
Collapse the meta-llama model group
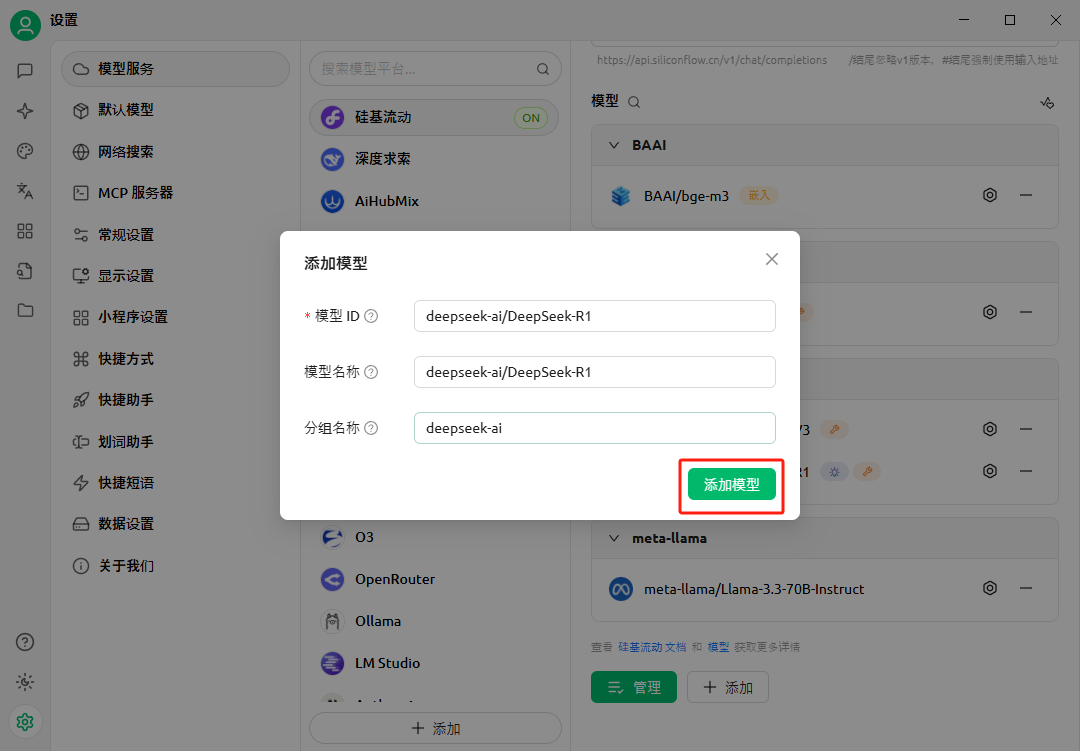tap(614, 538)
